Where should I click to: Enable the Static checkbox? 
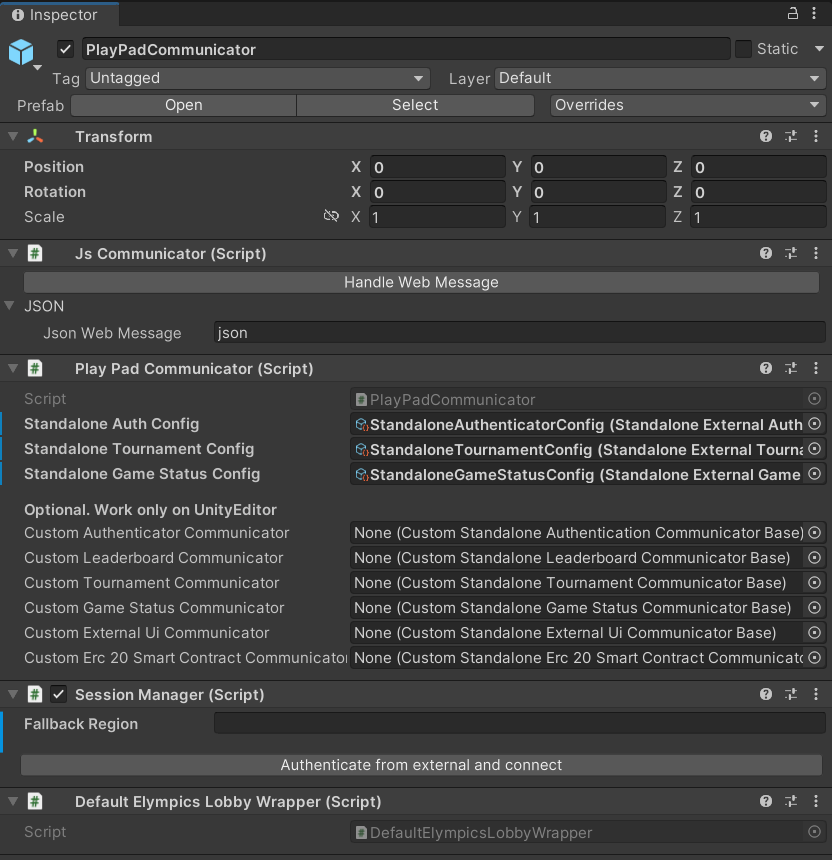(743, 49)
